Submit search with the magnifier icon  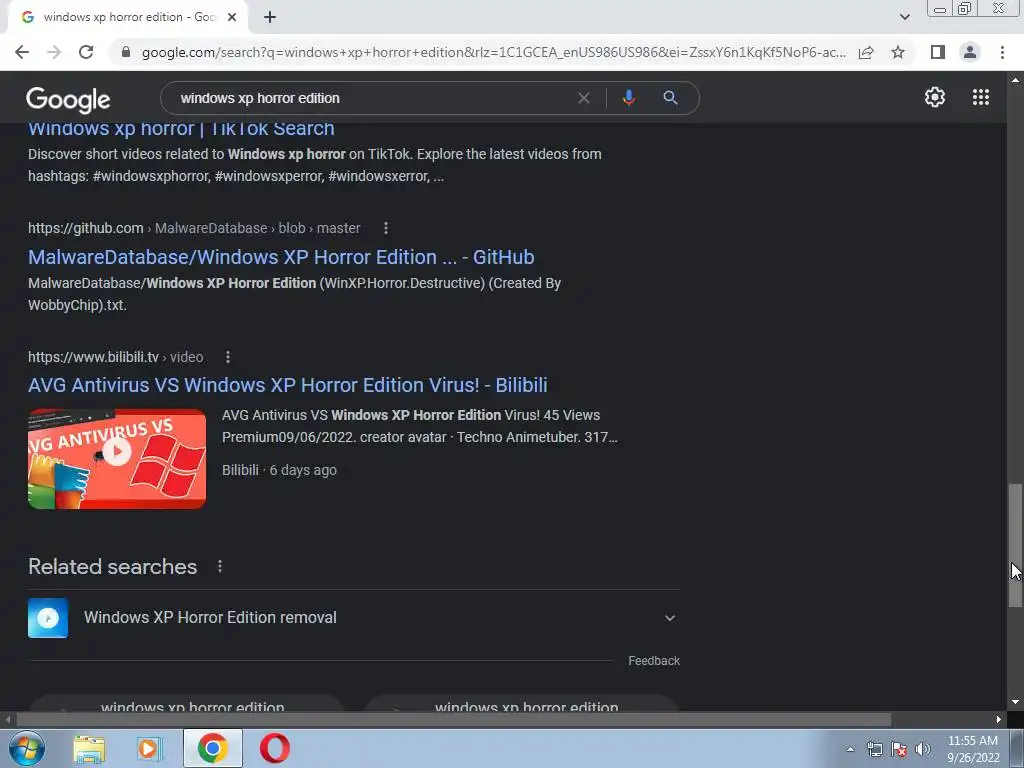(x=670, y=98)
